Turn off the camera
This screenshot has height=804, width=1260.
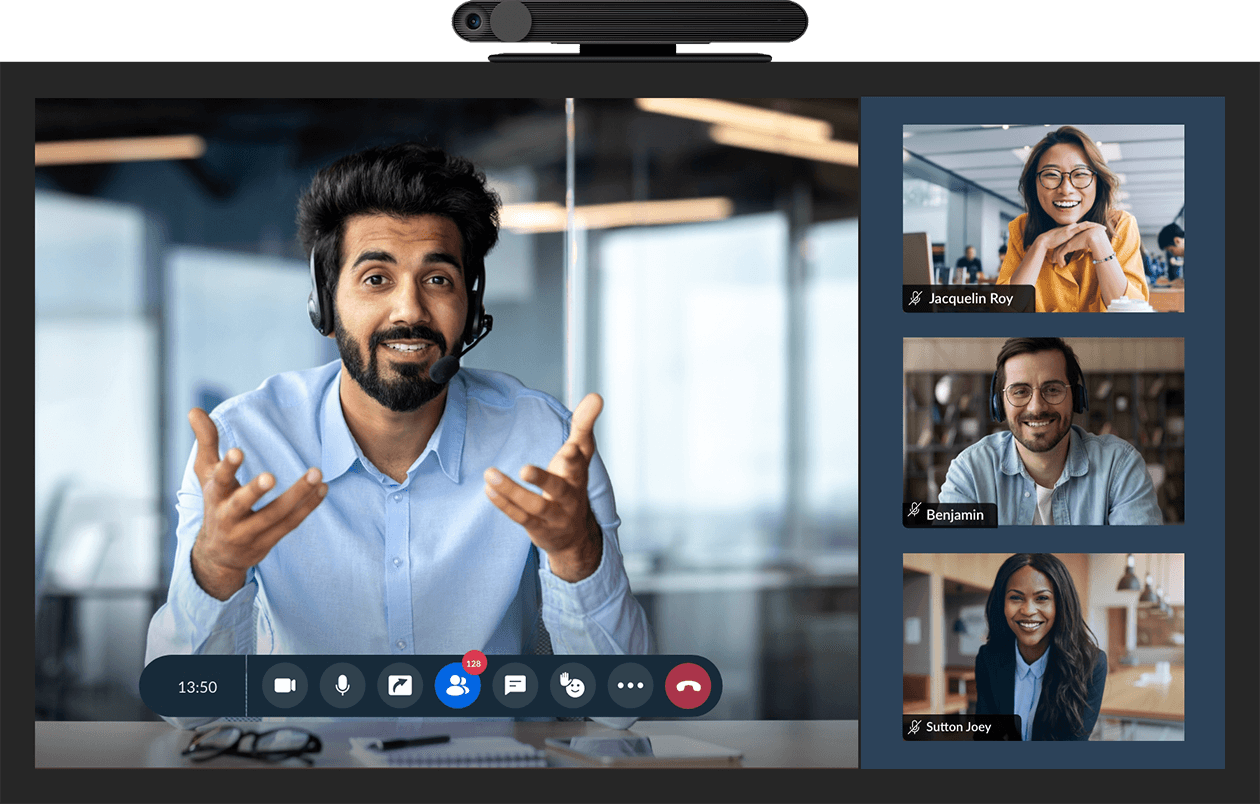point(284,685)
